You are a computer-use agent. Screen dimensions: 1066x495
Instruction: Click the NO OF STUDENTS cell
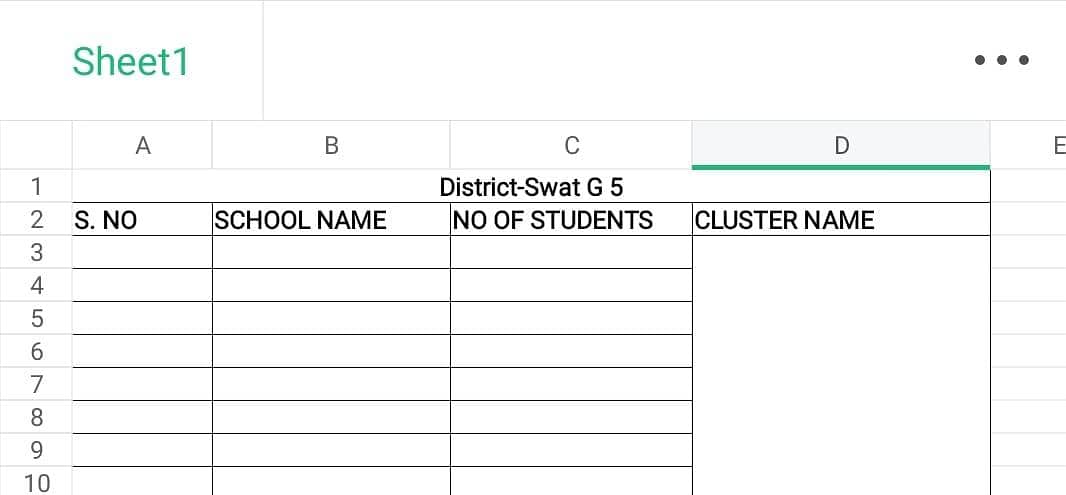571,220
